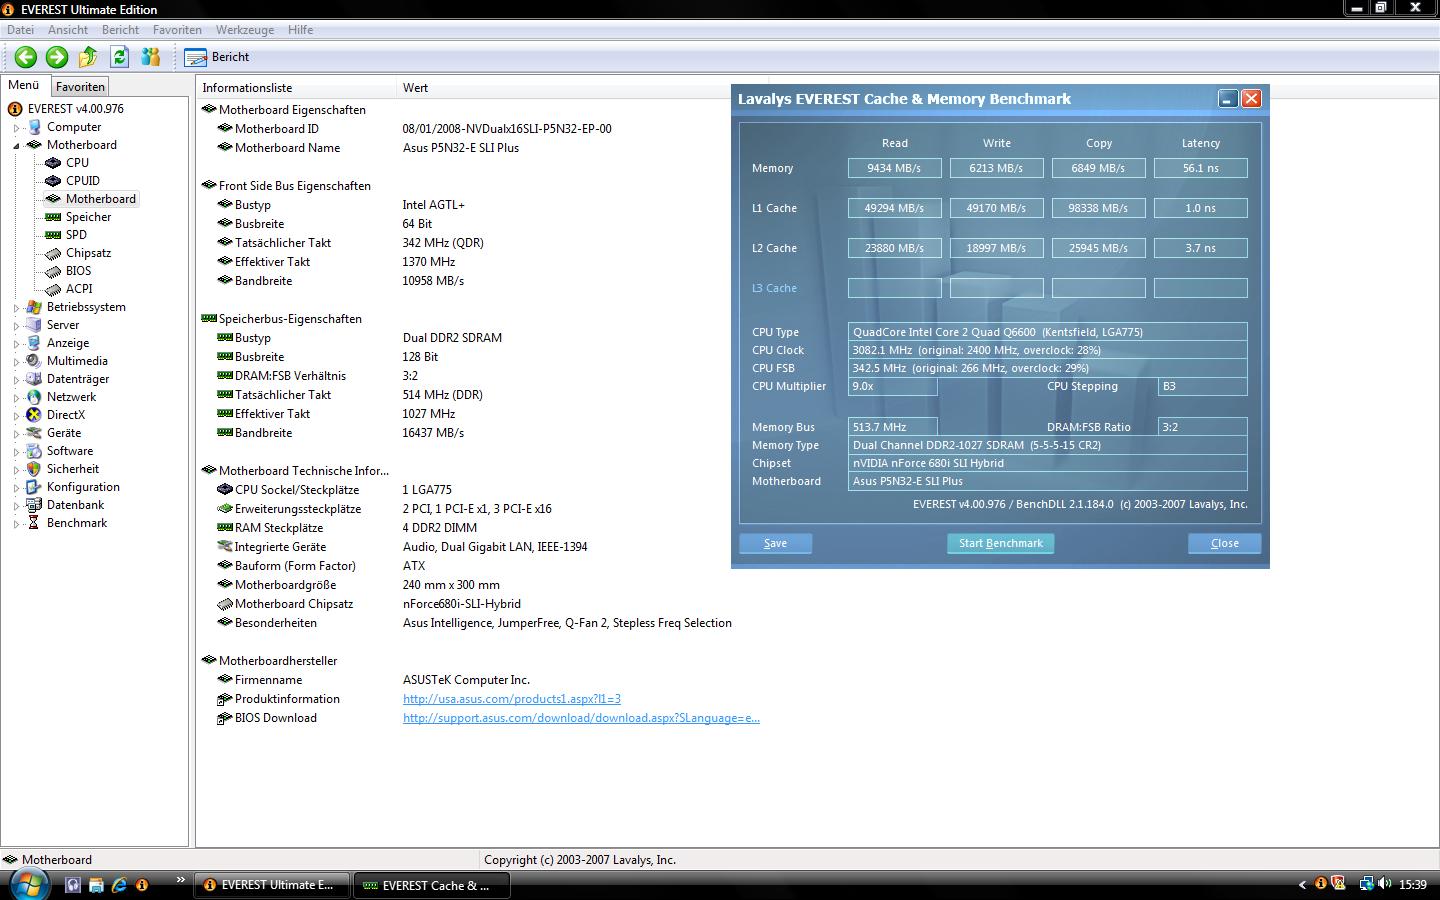Click Close in the benchmark window
The width and height of the screenshot is (1440, 900).
(1224, 543)
